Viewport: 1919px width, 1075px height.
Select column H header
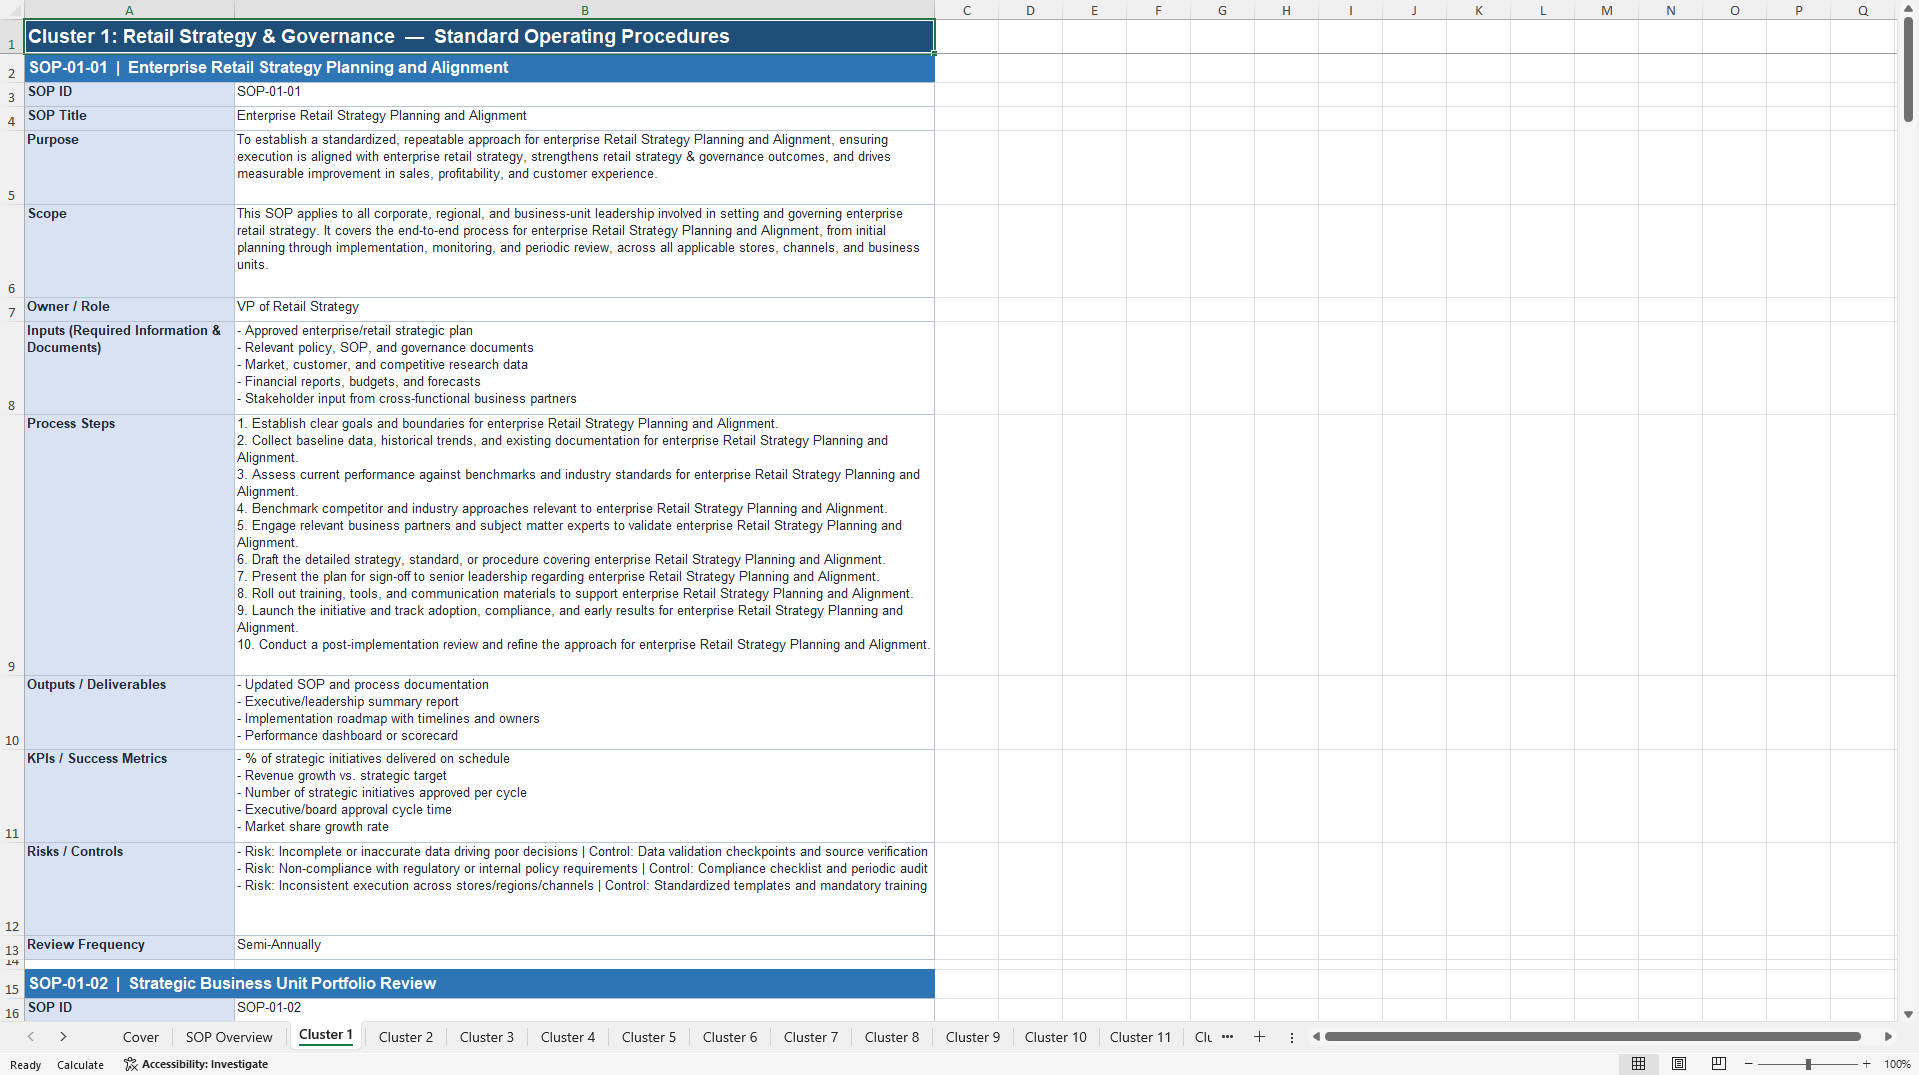(x=1286, y=10)
